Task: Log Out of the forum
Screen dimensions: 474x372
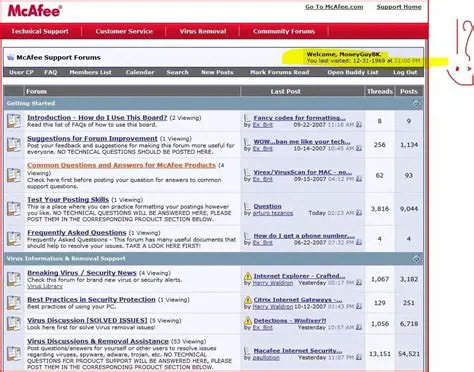Action: (x=405, y=72)
